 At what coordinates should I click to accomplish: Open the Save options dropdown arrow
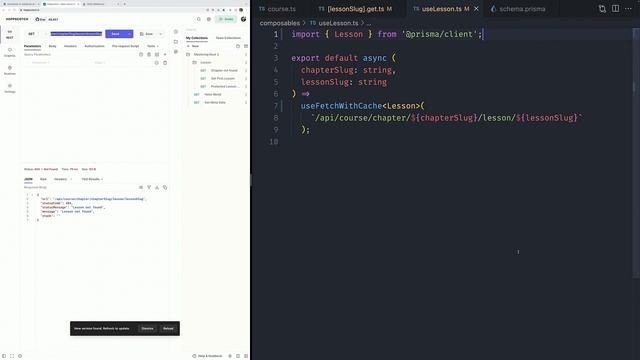(x=161, y=34)
